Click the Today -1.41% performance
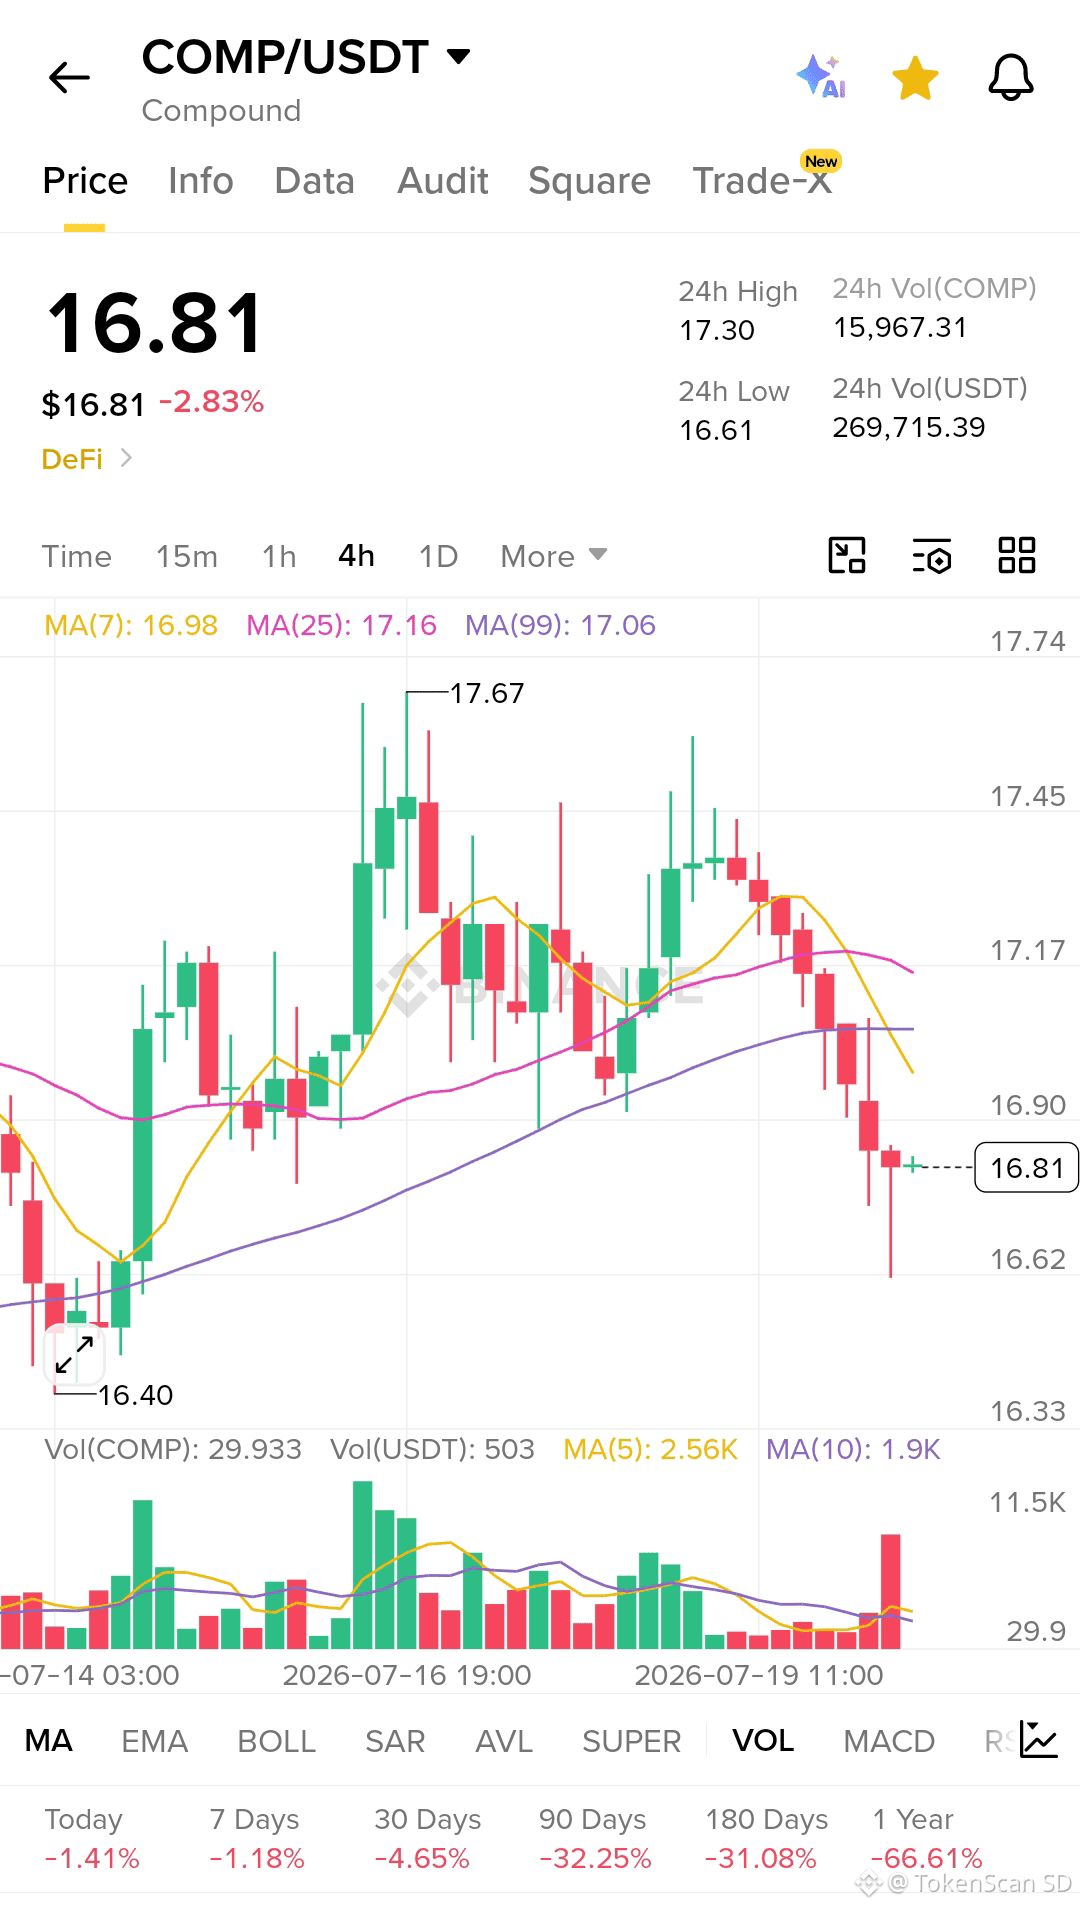1080x1908 pixels. tap(92, 1838)
